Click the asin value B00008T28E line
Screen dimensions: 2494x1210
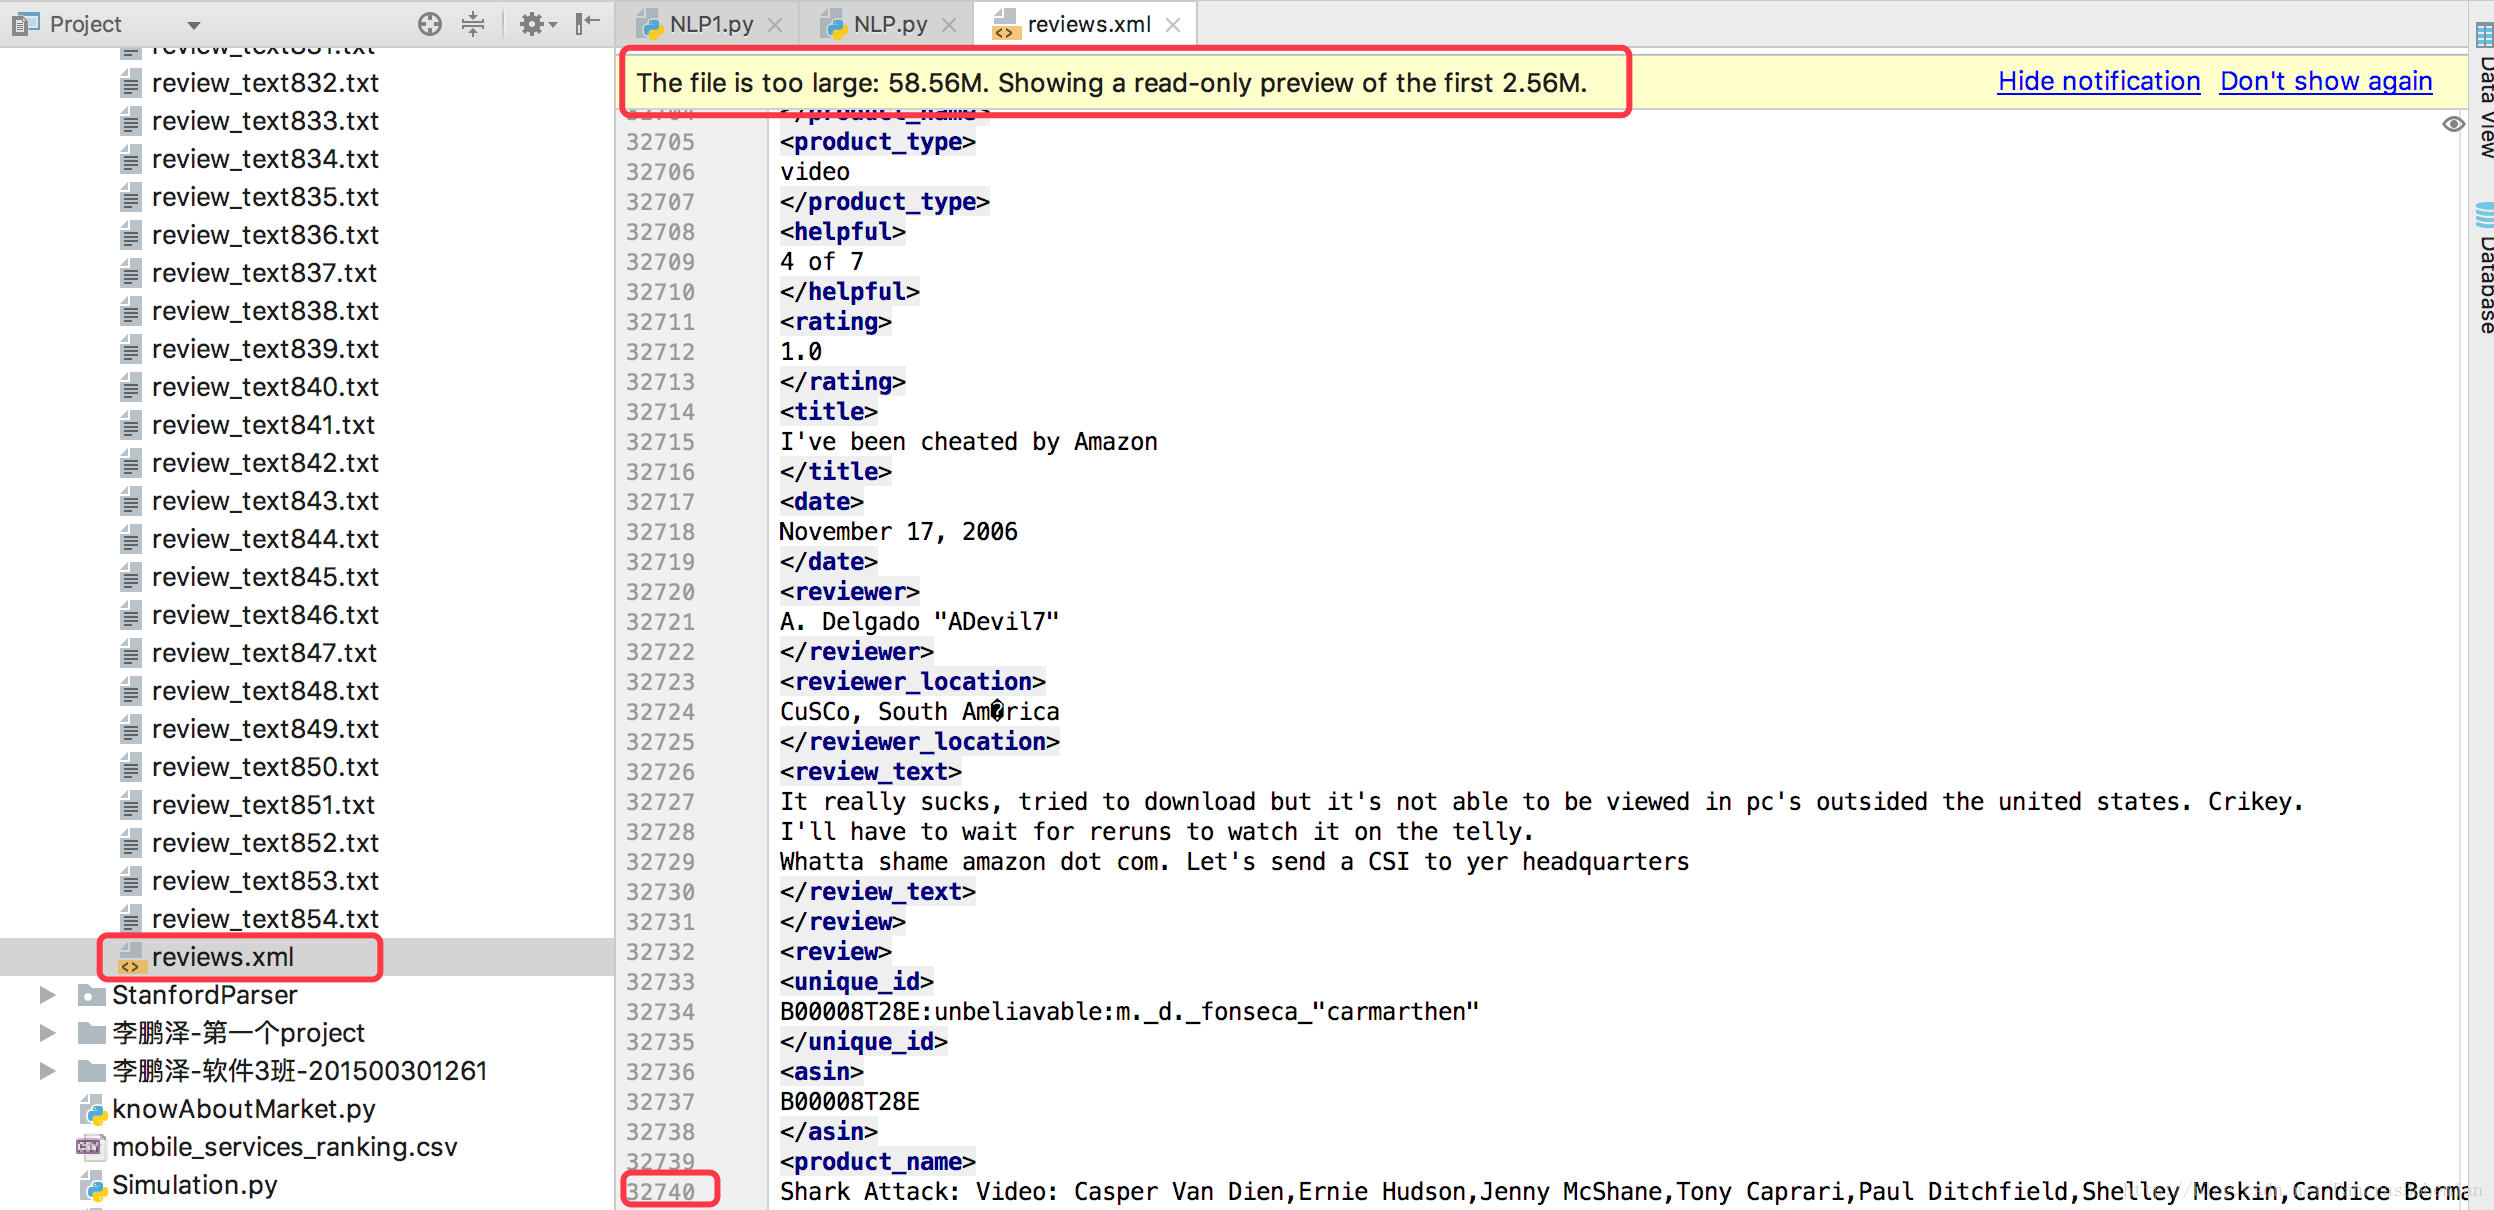pos(849,1102)
